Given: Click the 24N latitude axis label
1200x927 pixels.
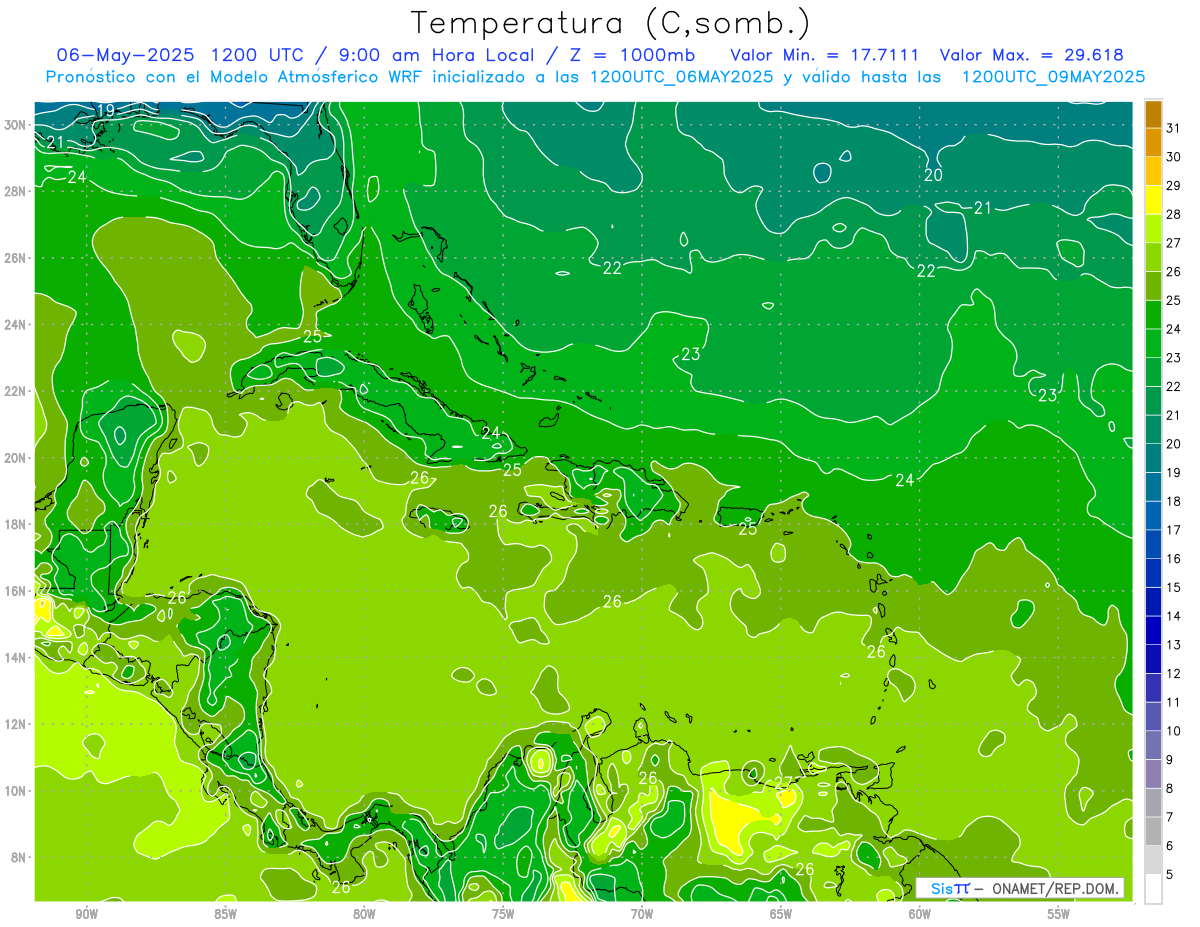Looking at the screenshot, I should pos(15,325).
